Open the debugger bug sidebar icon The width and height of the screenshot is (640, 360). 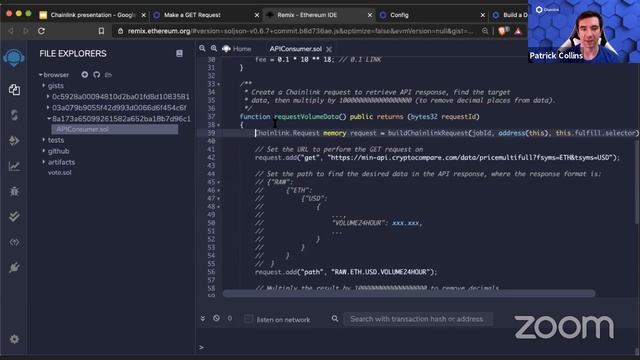[x=14, y=191]
